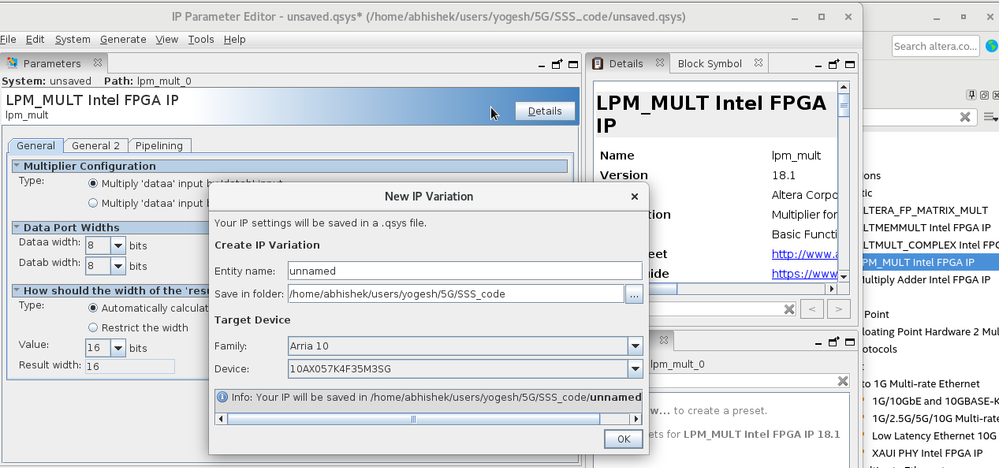Maximize the Presets panel
999x468 pixels.
click(849, 342)
